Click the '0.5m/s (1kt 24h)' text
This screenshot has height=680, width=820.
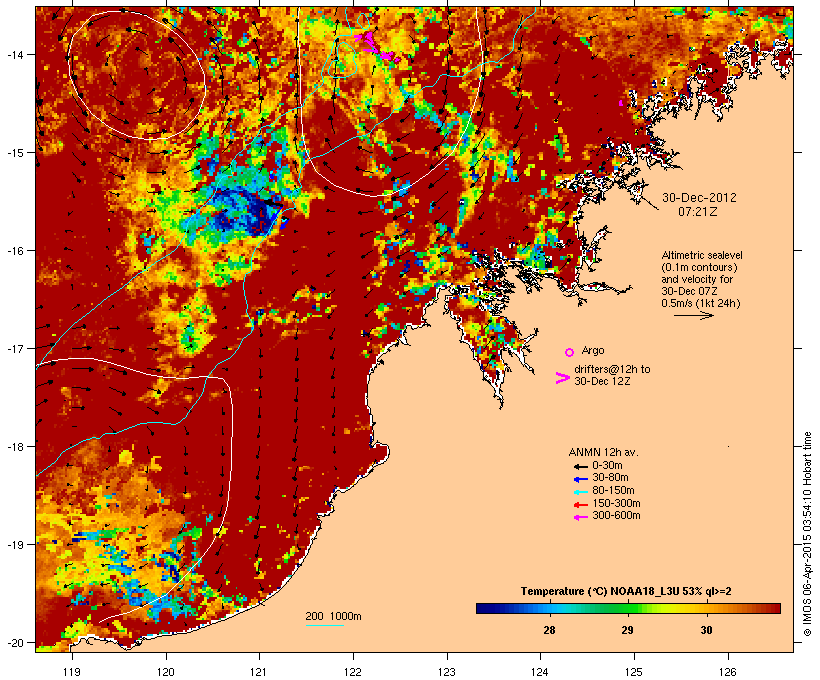(x=701, y=303)
